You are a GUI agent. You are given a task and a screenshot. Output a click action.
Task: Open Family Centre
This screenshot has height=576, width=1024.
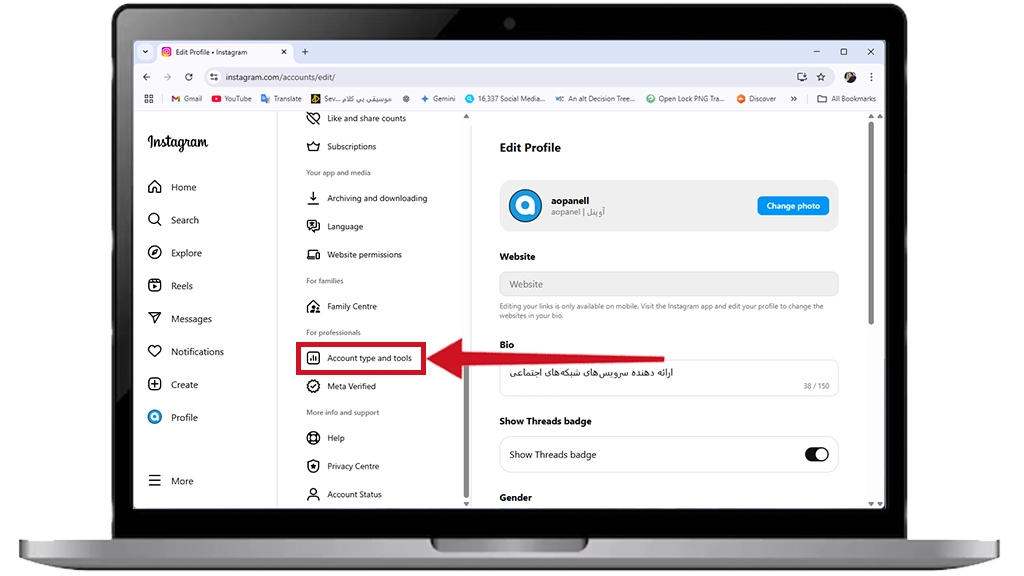coord(342,306)
